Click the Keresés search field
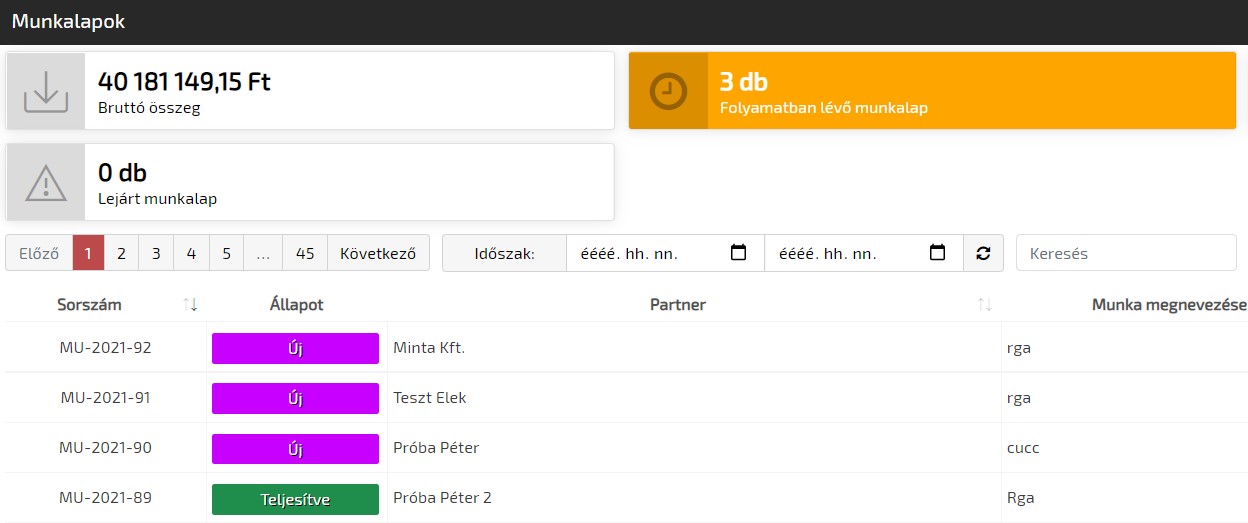The image size is (1248, 523). tap(1126, 253)
